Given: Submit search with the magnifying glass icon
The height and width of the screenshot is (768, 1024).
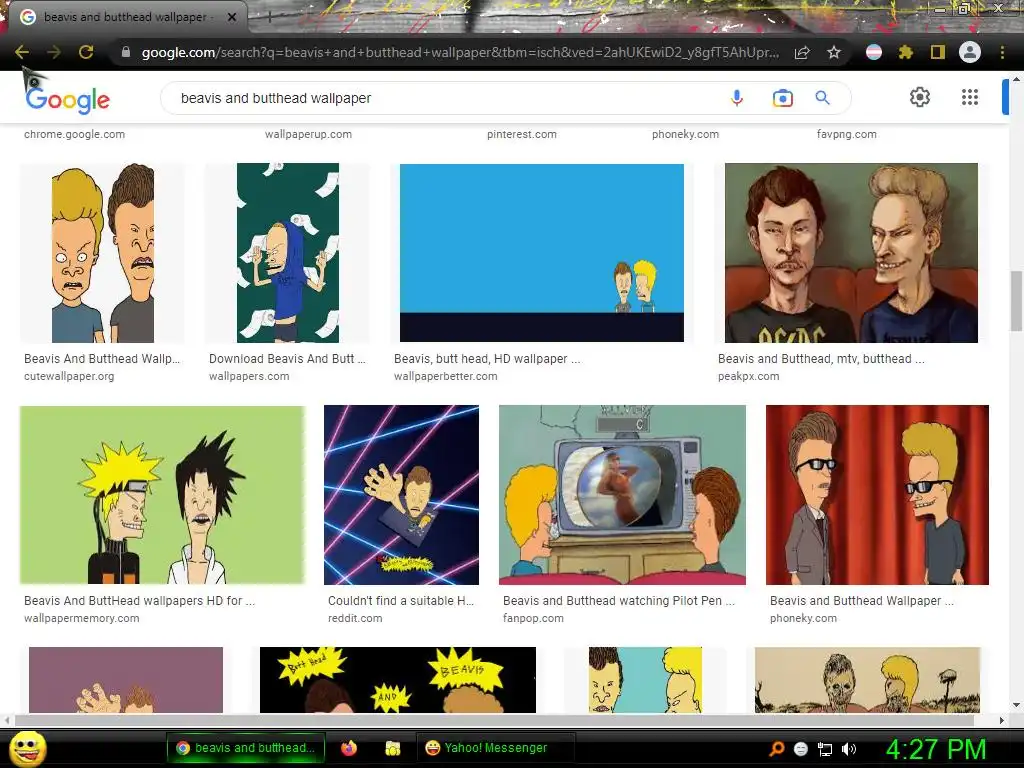Looking at the screenshot, I should pos(822,98).
